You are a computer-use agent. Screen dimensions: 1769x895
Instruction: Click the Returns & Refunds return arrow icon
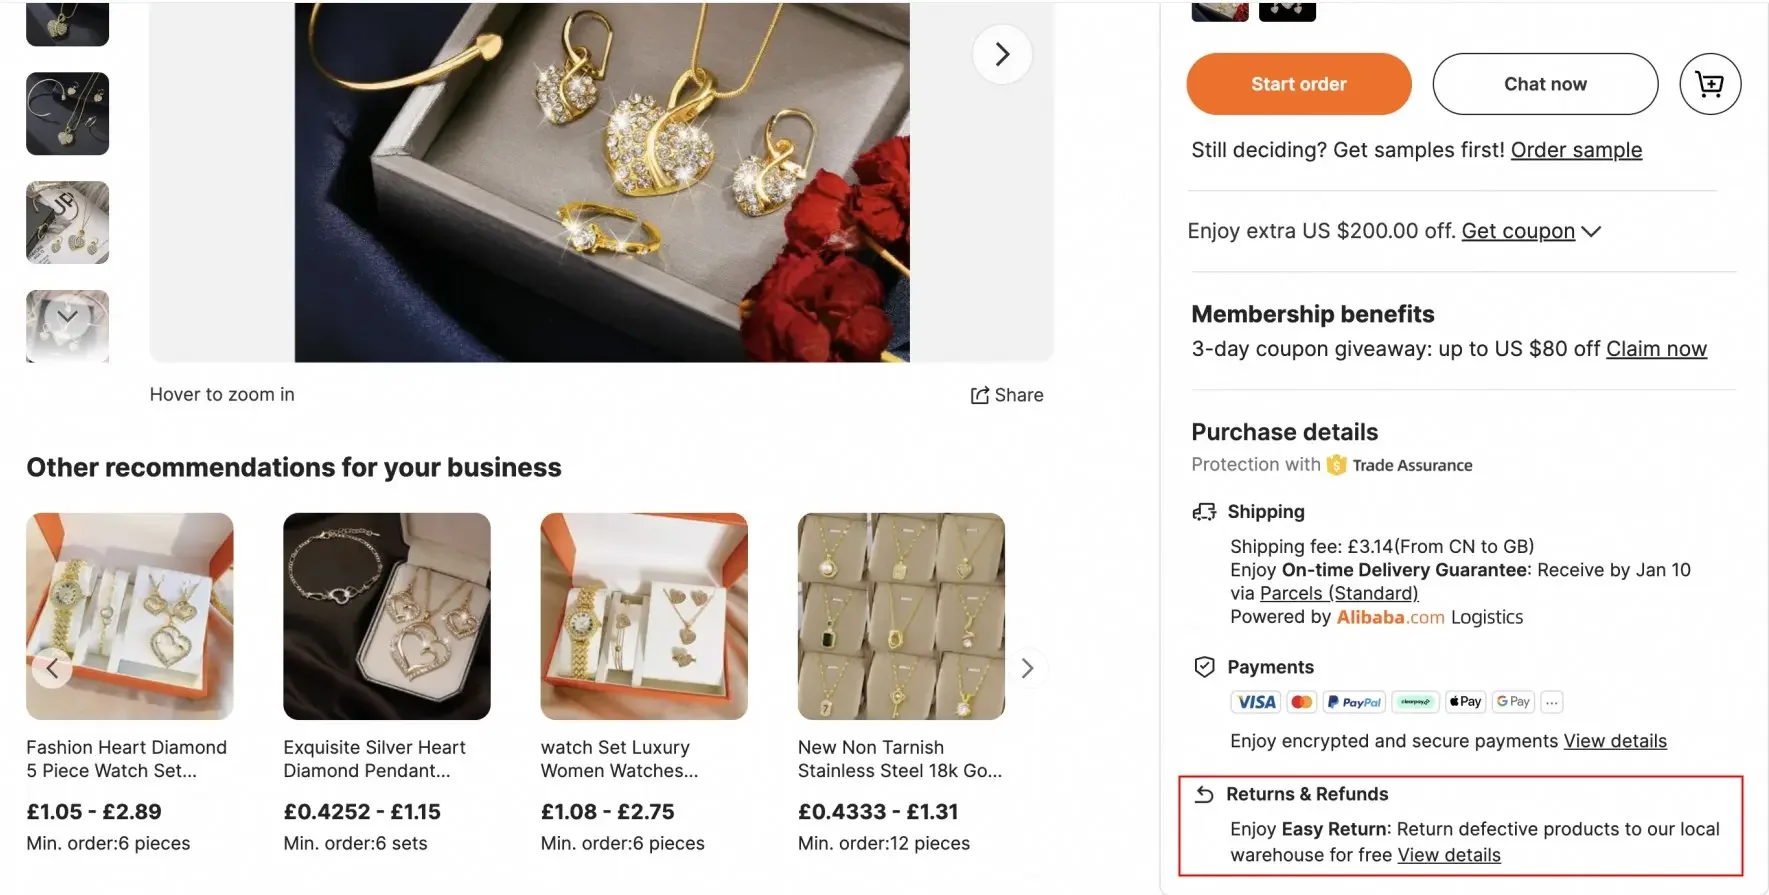(x=1204, y=793)
